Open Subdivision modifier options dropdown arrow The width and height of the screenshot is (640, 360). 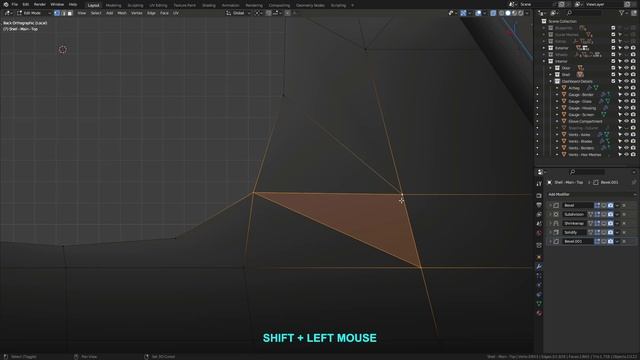point(617,214)
